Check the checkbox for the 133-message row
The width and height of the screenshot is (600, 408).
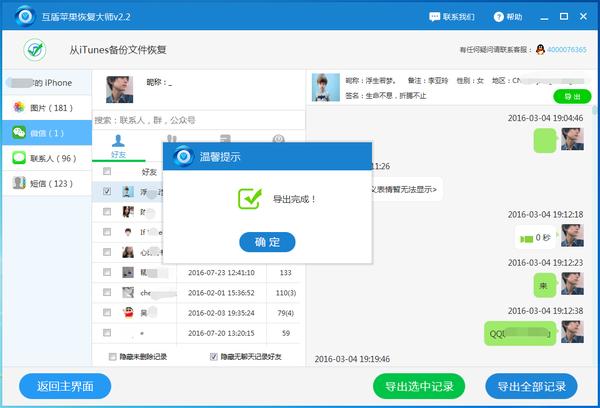coord(107,272)
